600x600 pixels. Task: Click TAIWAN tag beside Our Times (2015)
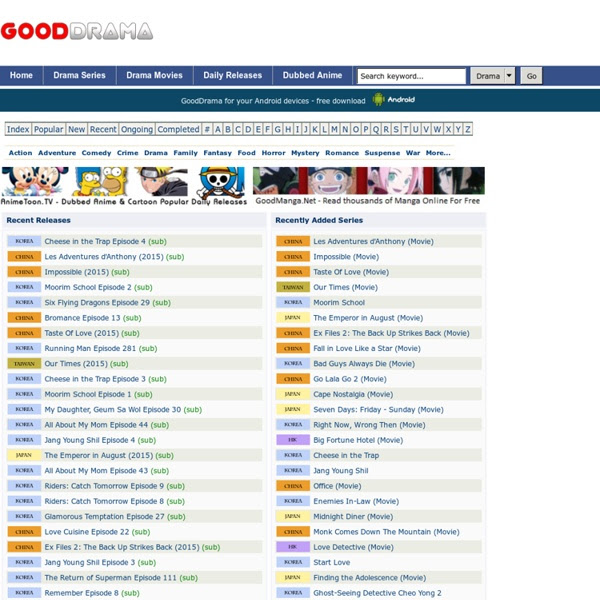coord(24,364)
